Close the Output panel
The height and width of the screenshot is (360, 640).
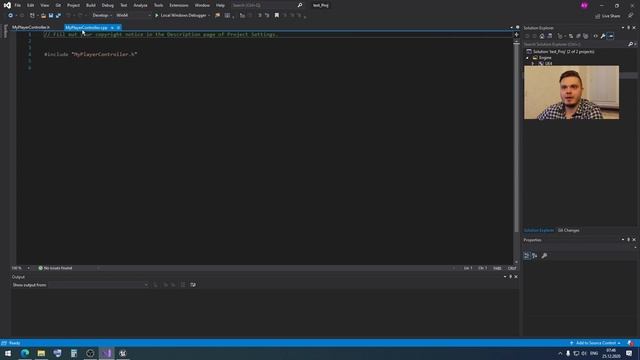pyautogui.click(x=516, y=277)
